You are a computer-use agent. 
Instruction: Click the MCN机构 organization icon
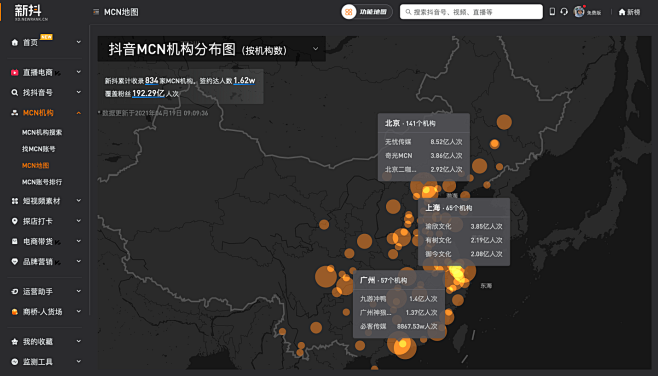[x=15, y=112]
